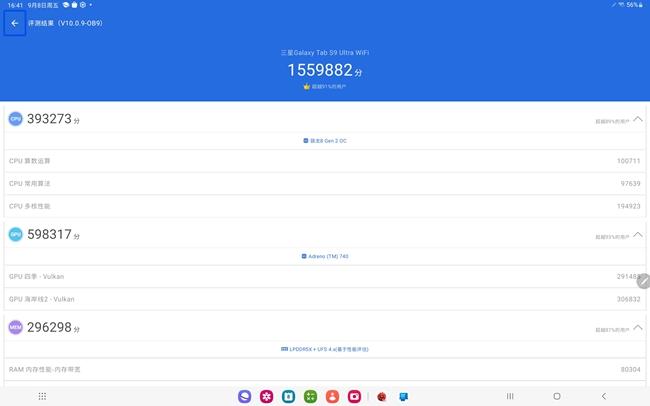Viewport: 650px width, 406px height.
Task: Tap the LPDDR5X + UFS 4.x label
Action: coord(329,349)
